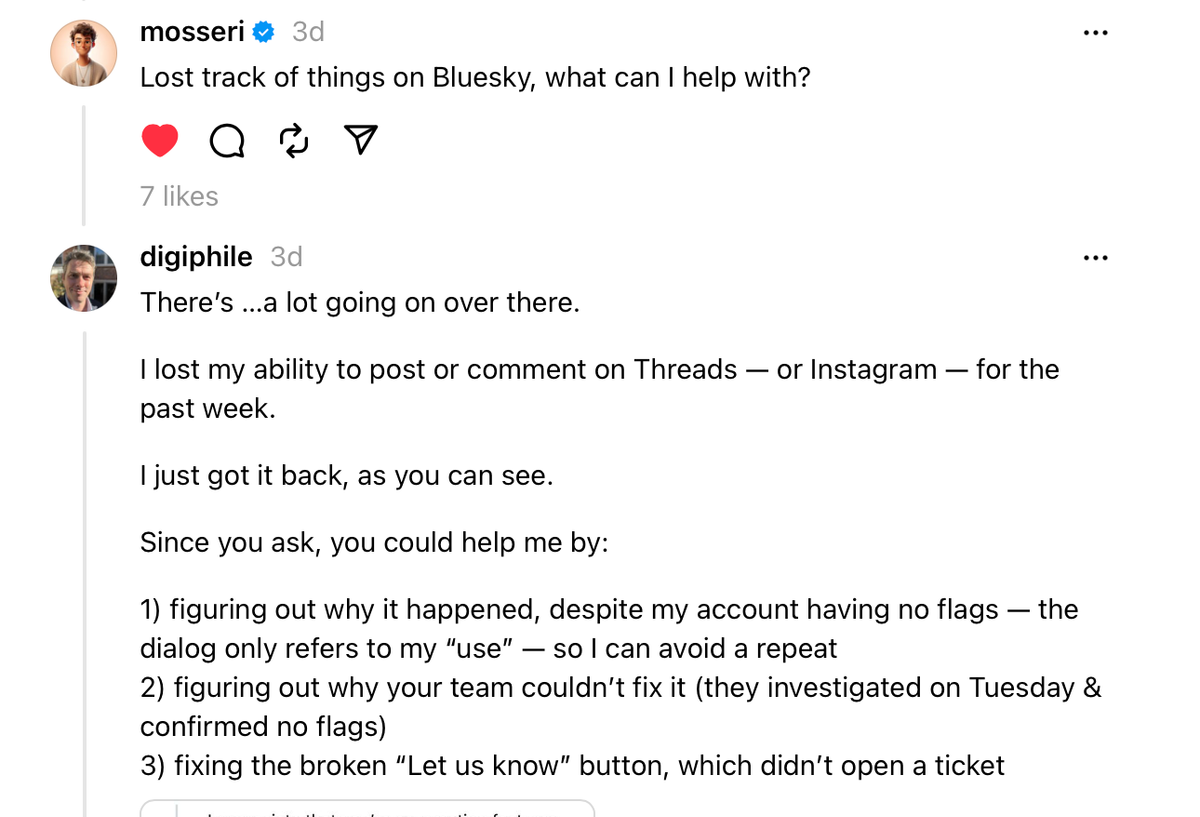View the list of 7 likes
Image resolution: width=1200 pixels, height=817 pixels.
pos(178,196)
